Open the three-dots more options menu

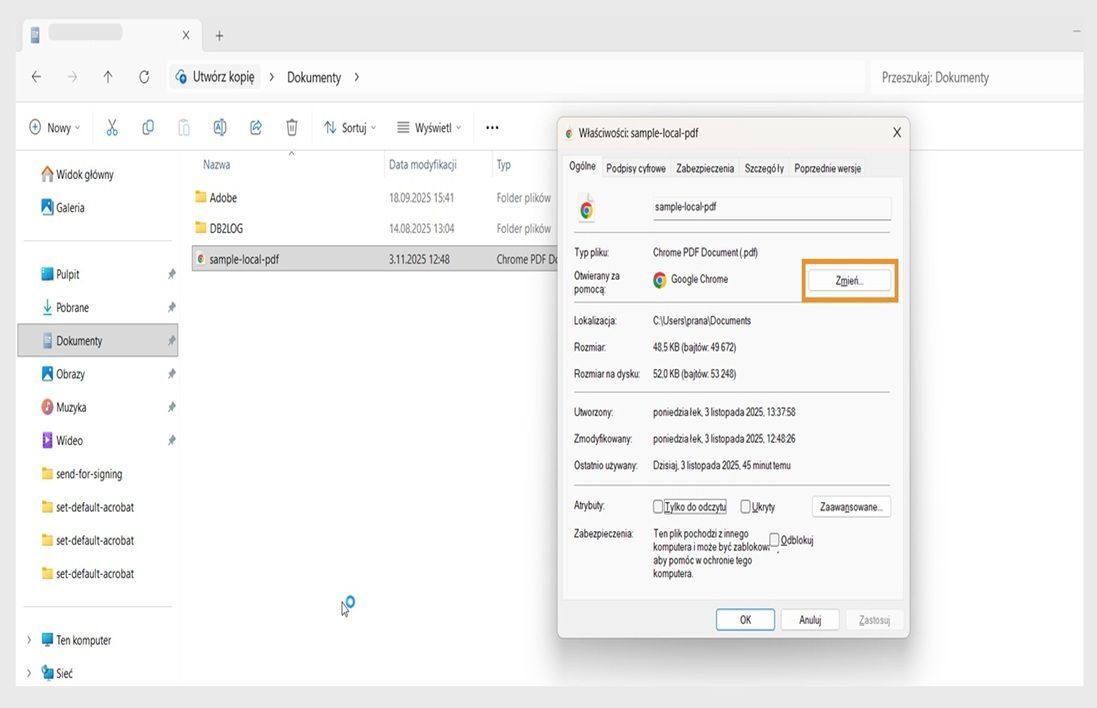point(492,127)
